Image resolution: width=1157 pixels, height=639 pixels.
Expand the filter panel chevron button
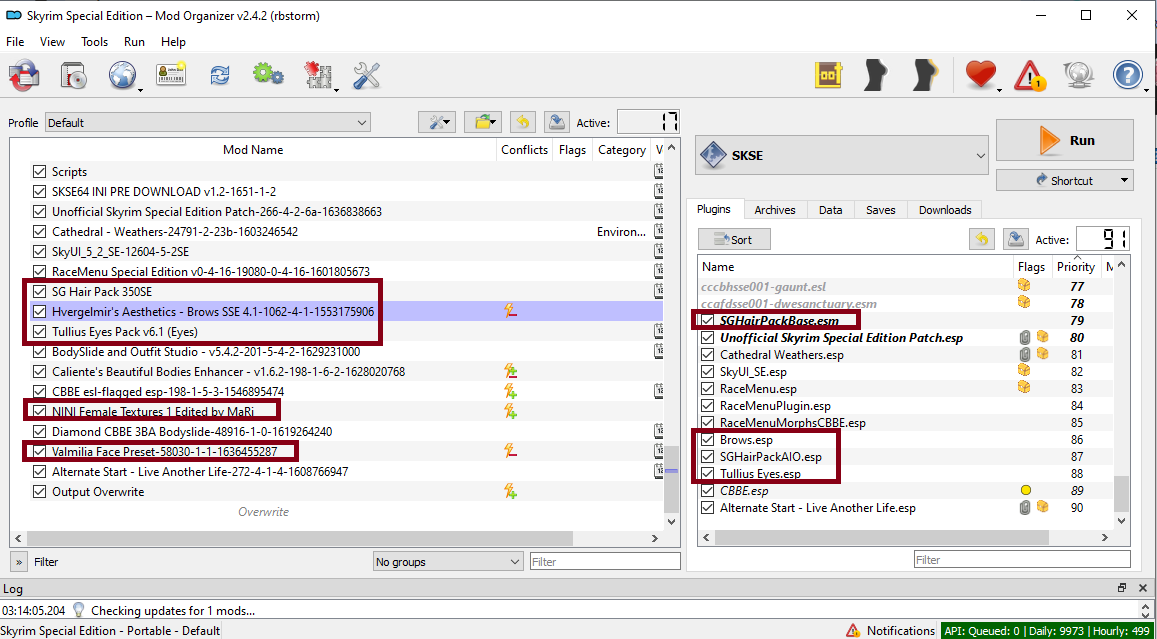pos(19,562)
